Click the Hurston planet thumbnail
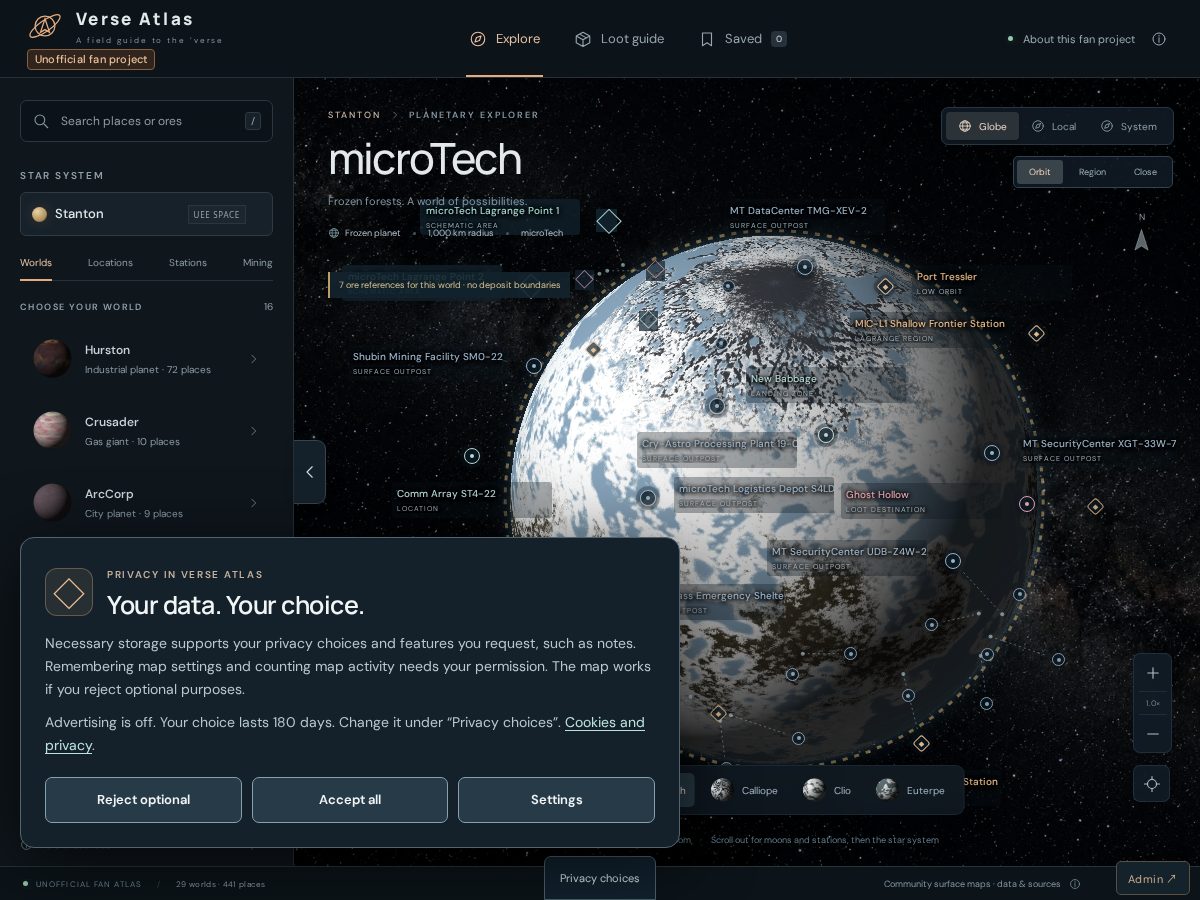Image resolution: width=1200 pixels, height=900 pixels. [x=52, y=358]
